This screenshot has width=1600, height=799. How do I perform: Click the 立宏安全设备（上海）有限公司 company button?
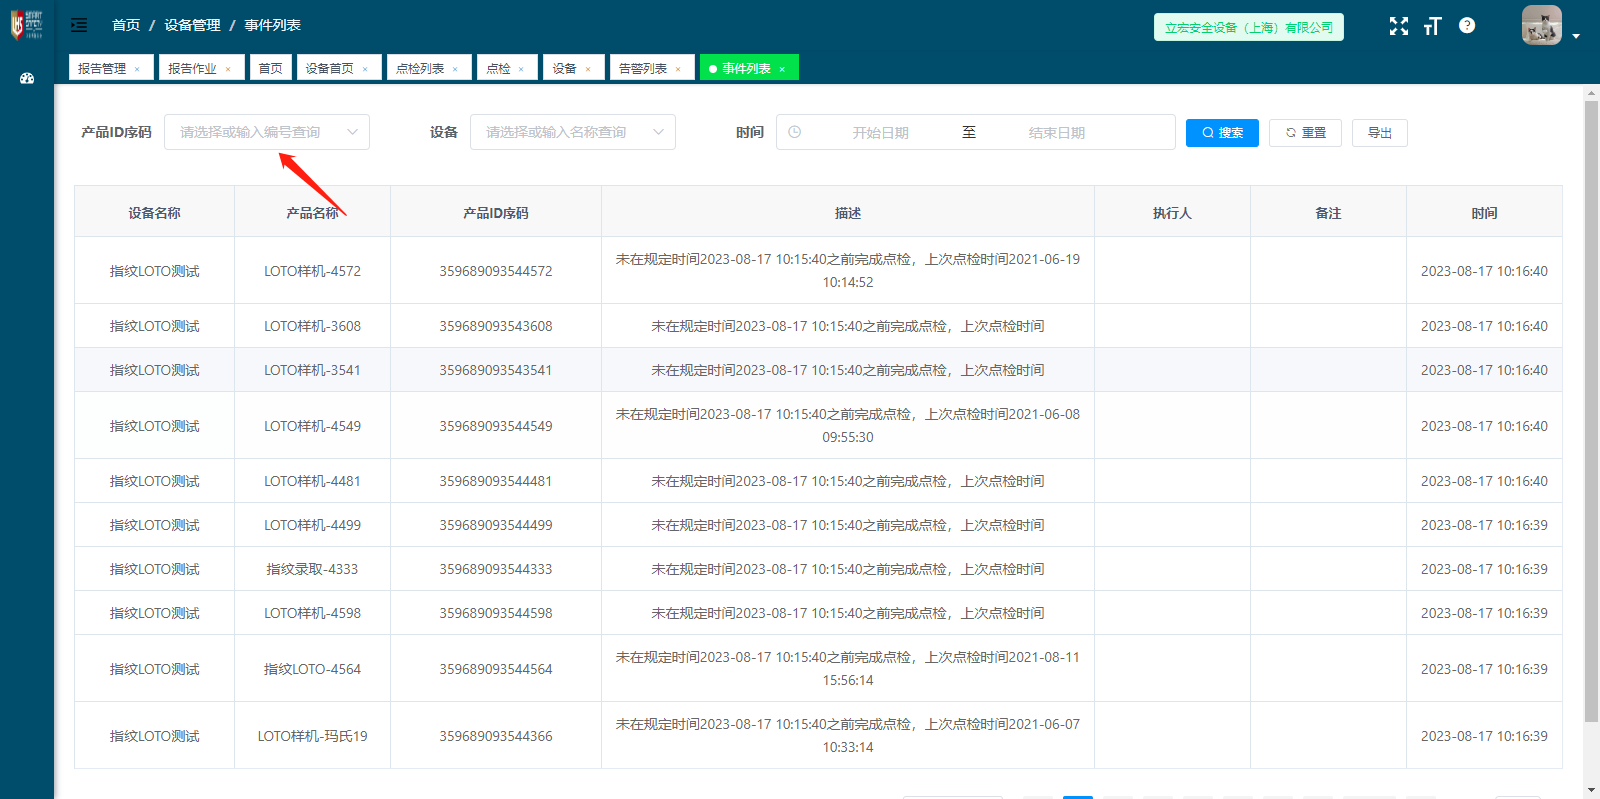[1249, 27]
